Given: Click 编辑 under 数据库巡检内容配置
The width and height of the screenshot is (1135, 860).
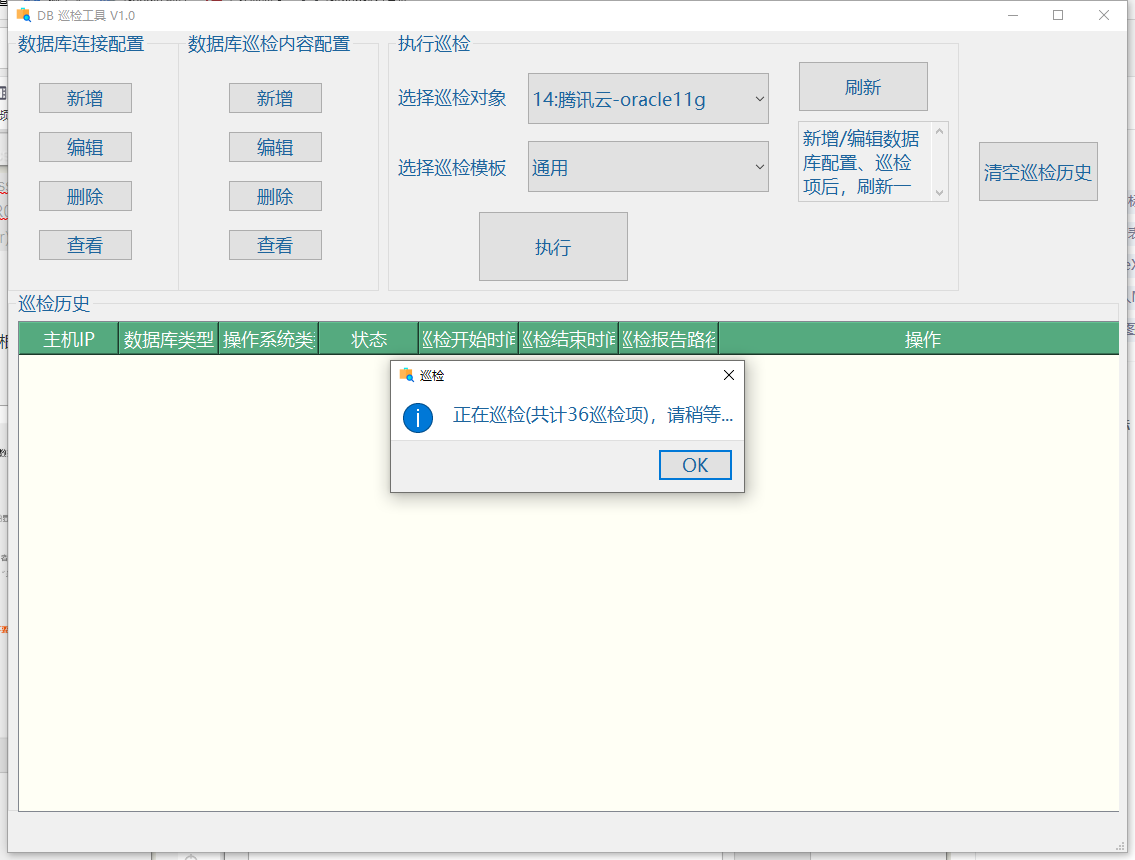Looking at the screenshot, I should coord(275,147).
